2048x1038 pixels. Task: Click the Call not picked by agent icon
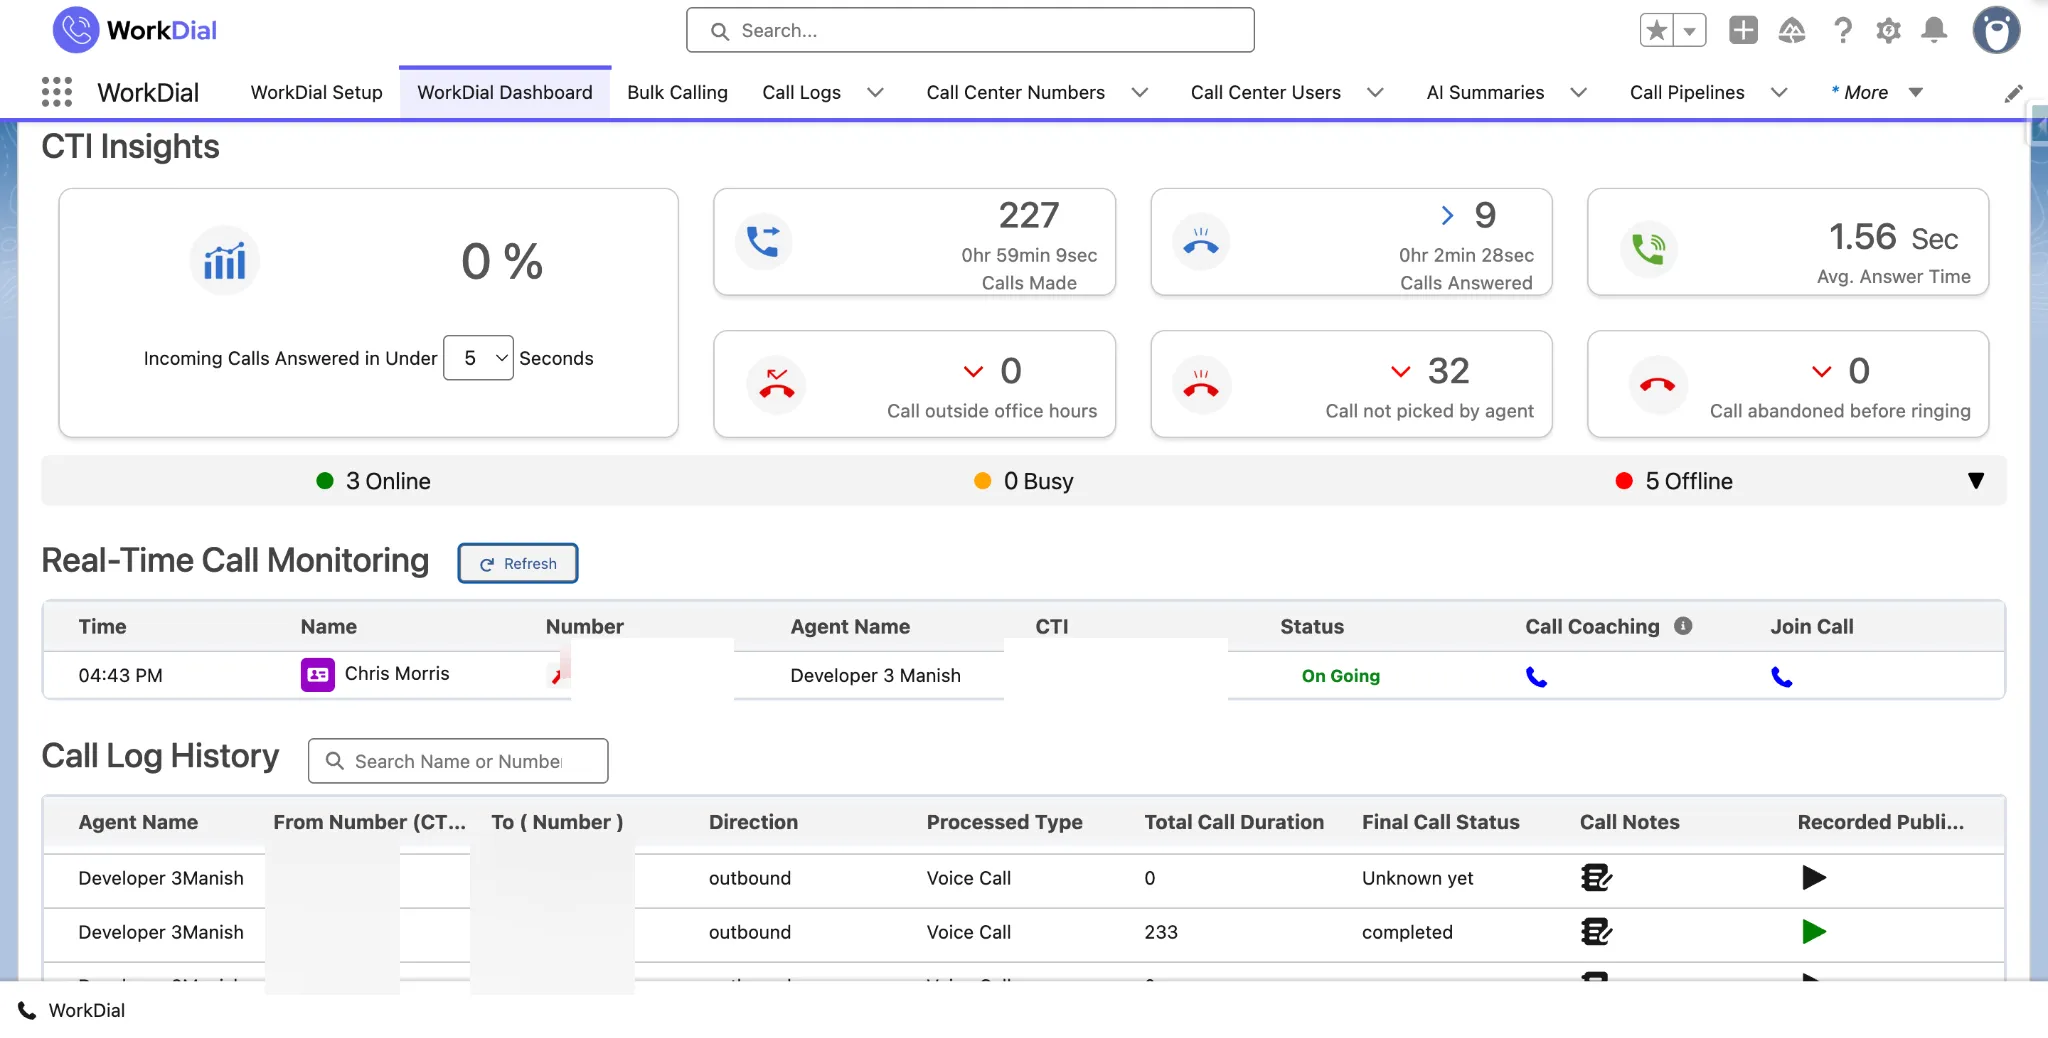pos(1201,384)
